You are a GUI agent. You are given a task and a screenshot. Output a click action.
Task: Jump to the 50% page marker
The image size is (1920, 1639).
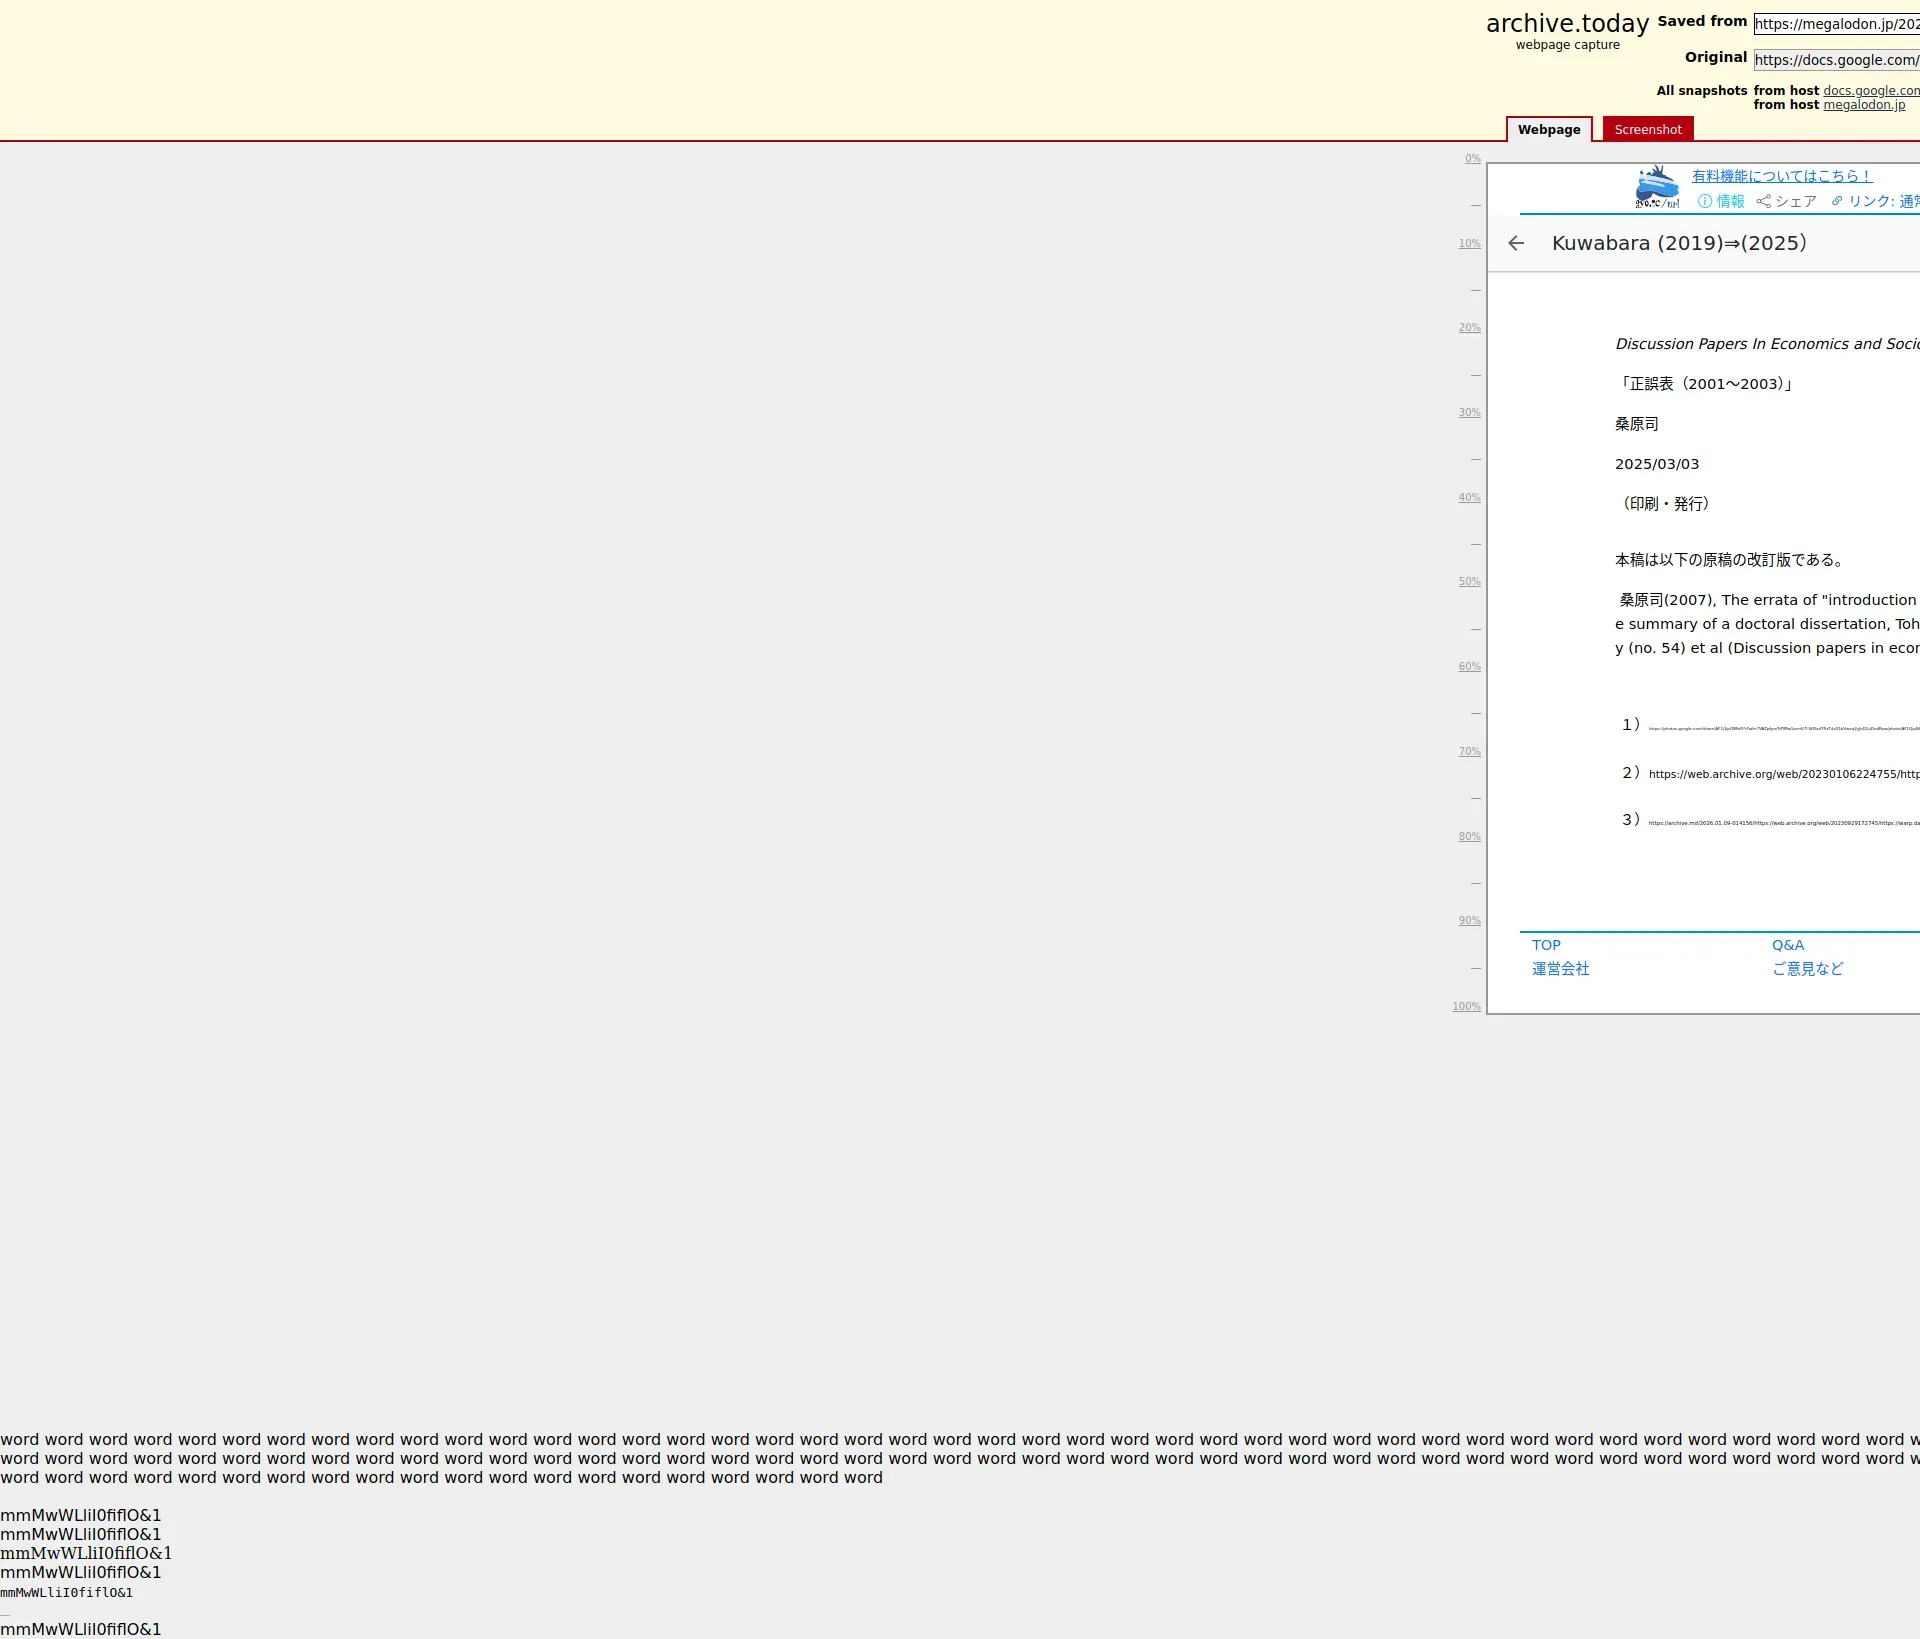[x=1469, y=582]
